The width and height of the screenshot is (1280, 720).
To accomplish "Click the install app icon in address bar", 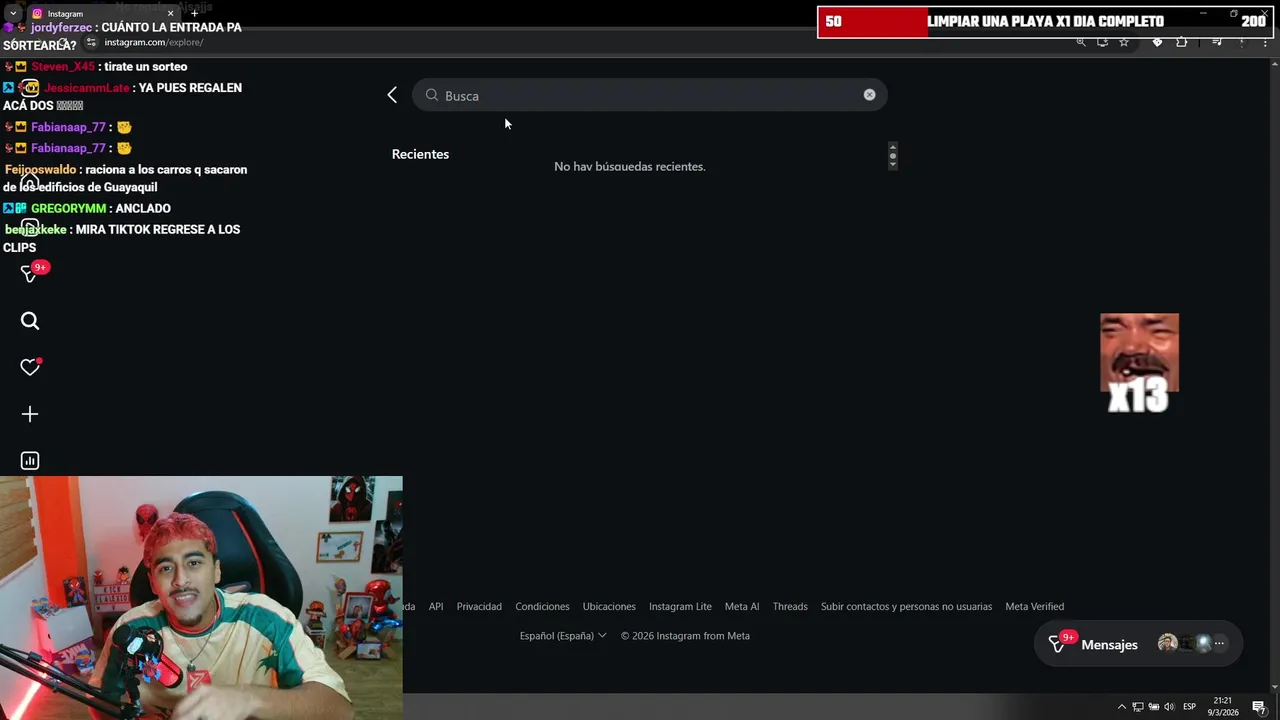I will (x=1102, y=42).
